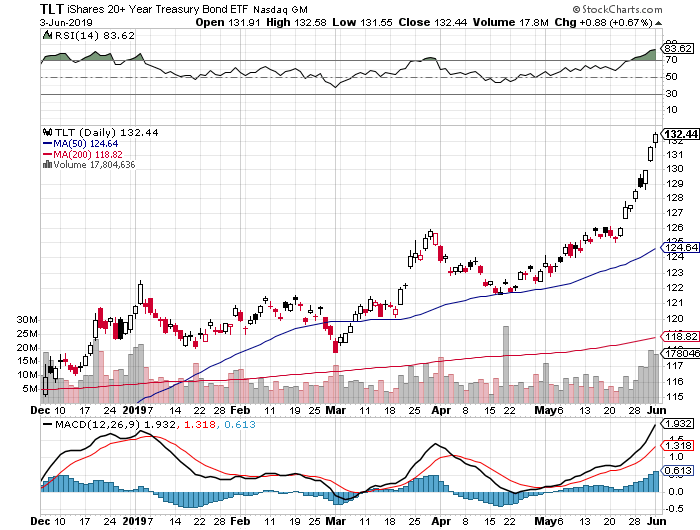Click the Apr label on the price panel date axis
The width and height of the screenshot is (700, 530).
(441, 410)
